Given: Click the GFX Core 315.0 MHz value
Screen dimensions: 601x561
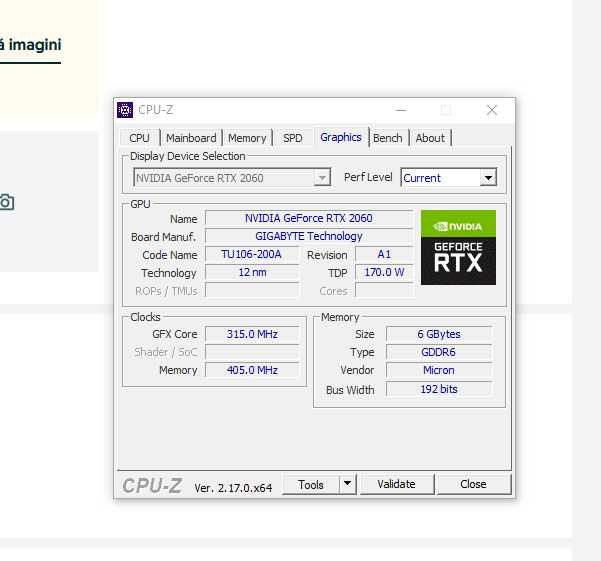Looking at the screenshot, I should (252, 334).
